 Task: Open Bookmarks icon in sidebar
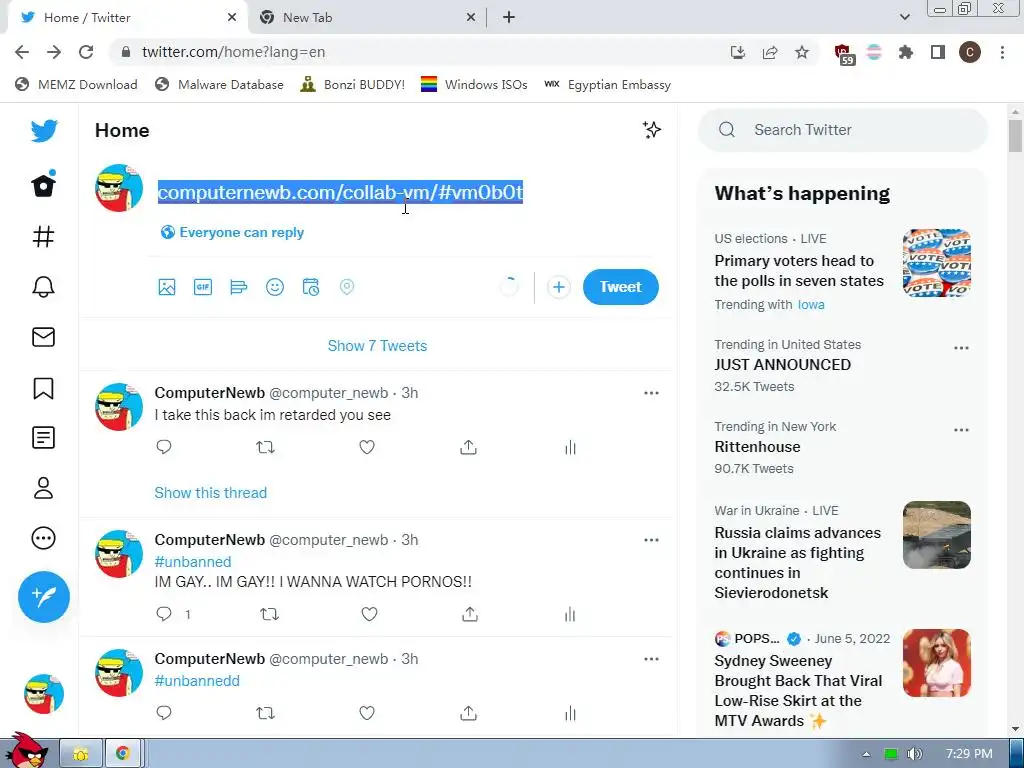(x=44, y=388)
